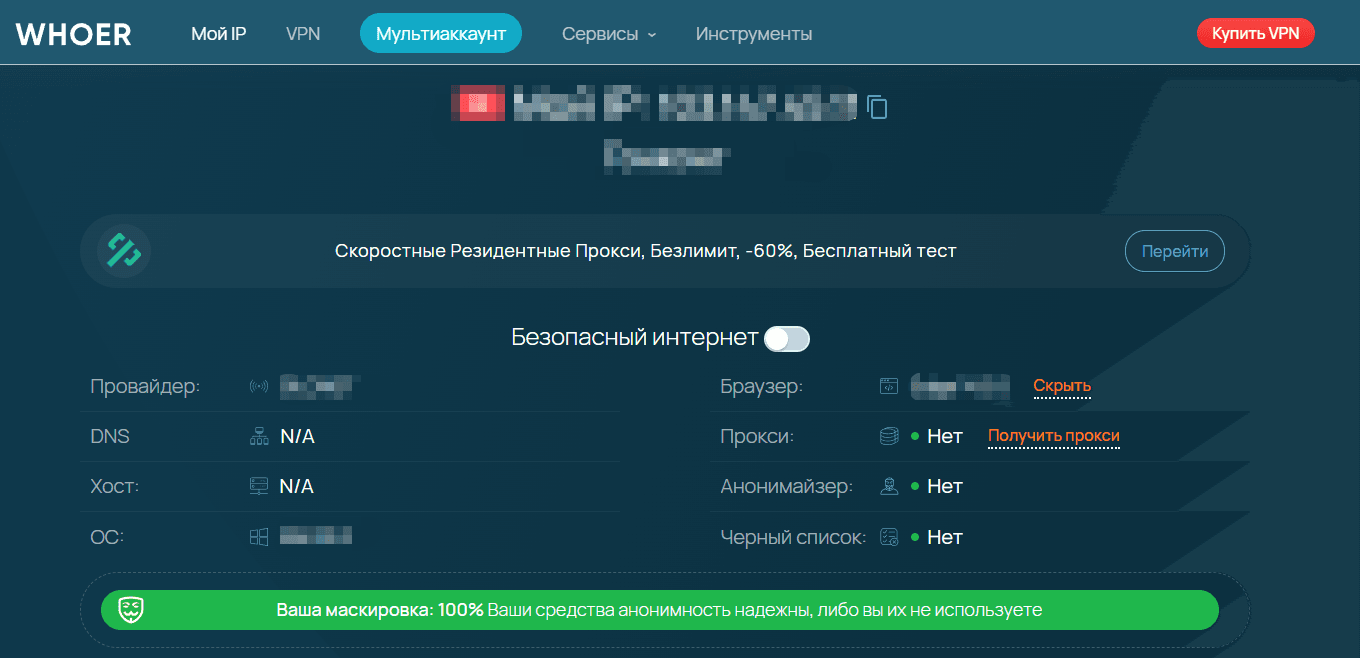Go to the VPN menu item

pyautogui.click(x=303, y=34)
